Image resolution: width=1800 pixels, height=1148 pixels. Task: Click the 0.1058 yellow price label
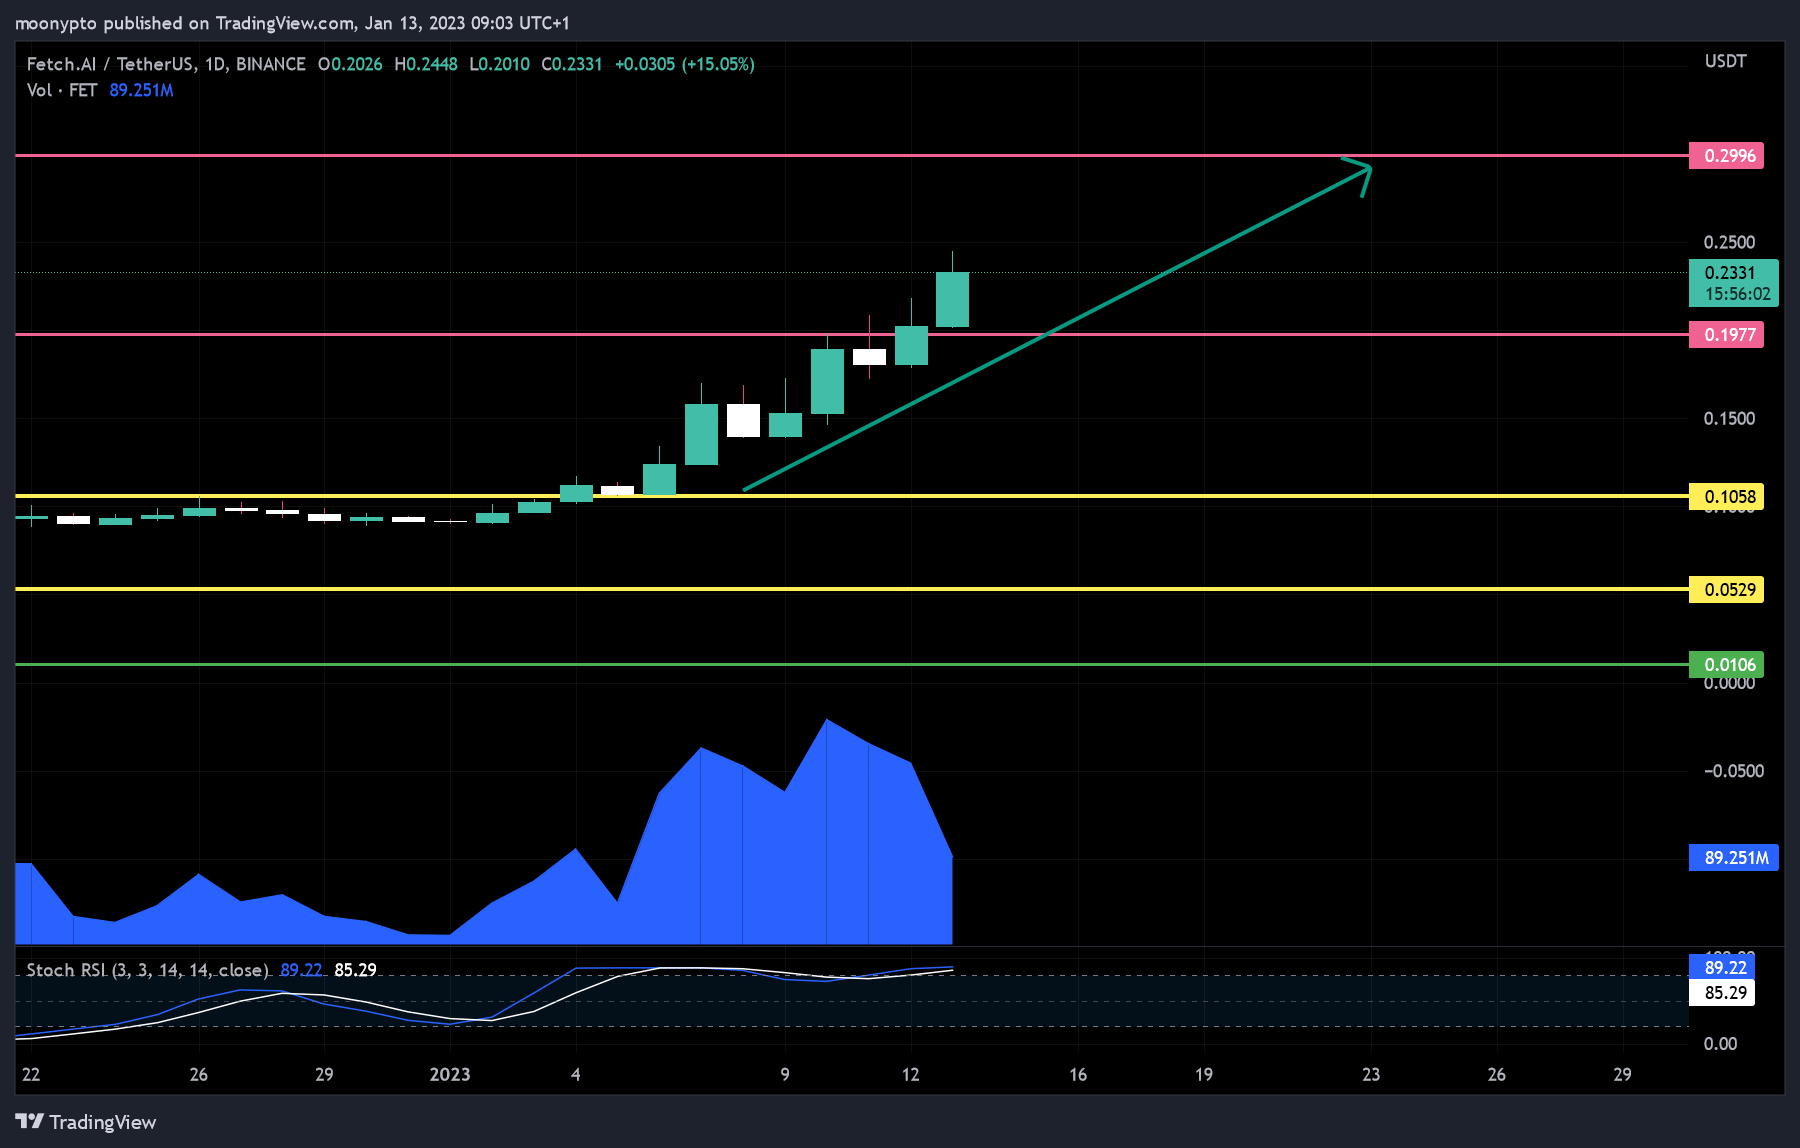[x=1726, y=496]
